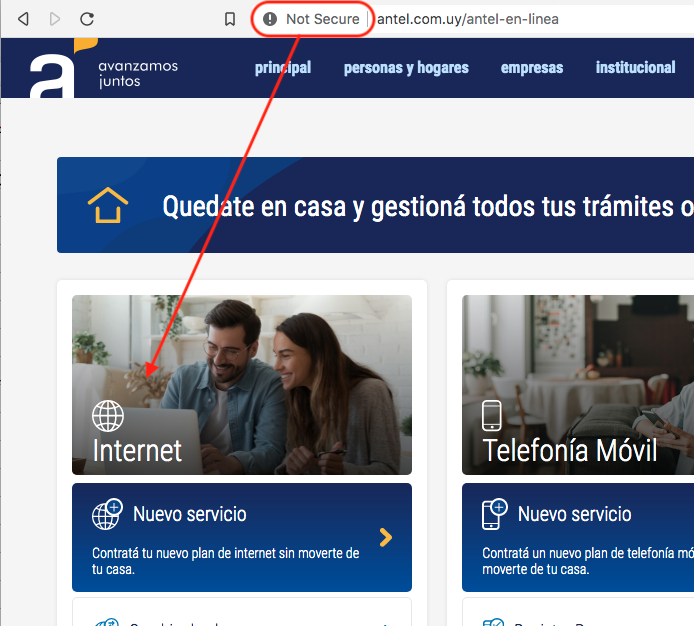The width and height of the screenshot is (694, 626).
Task: Open the principal menu item
Action: point(283,68)
